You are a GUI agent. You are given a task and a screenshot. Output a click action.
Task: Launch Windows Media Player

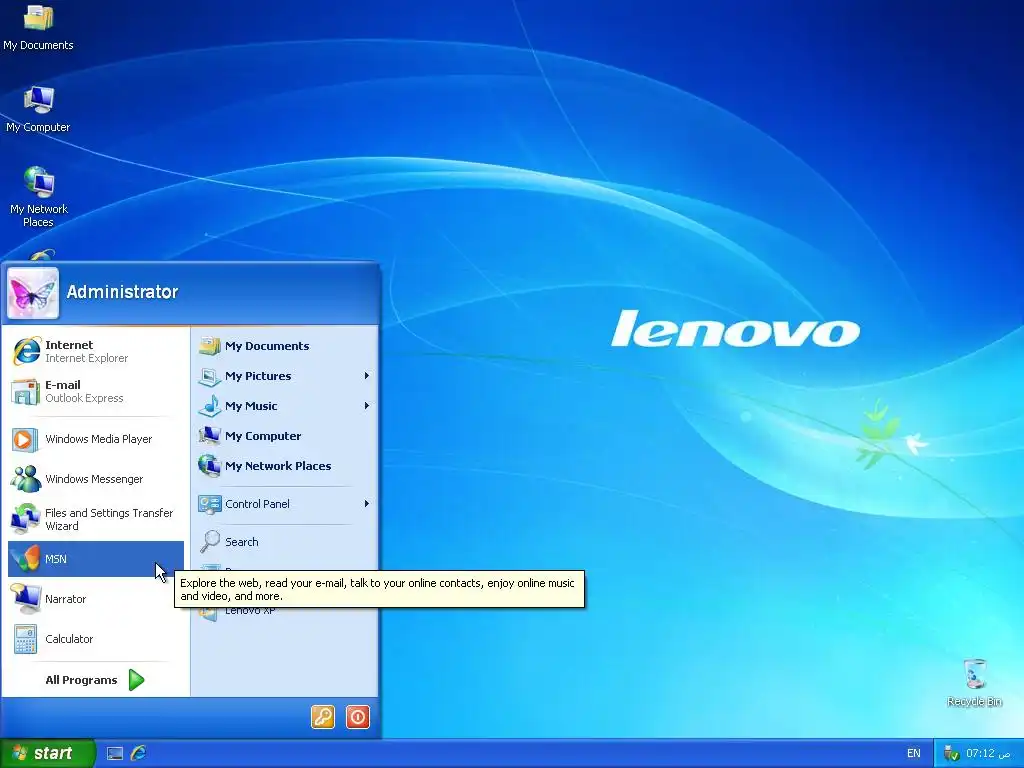pos(95,439)
